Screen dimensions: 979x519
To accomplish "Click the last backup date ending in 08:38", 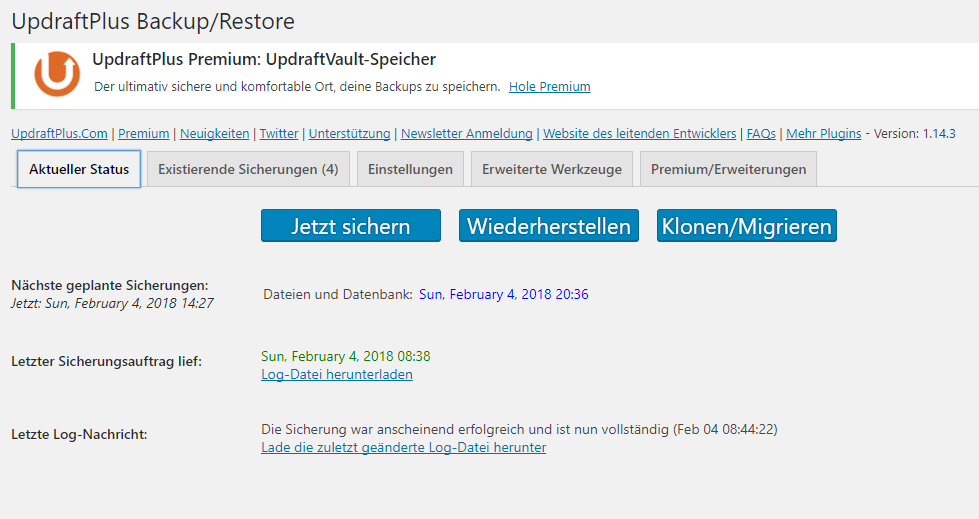I will [x=345, y=357].
